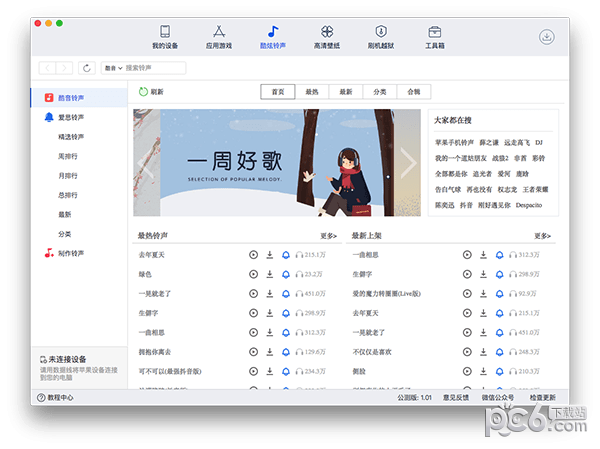Go back with the left navigation arrow
Screen dimensions: 600x449
tap(47, 68)
